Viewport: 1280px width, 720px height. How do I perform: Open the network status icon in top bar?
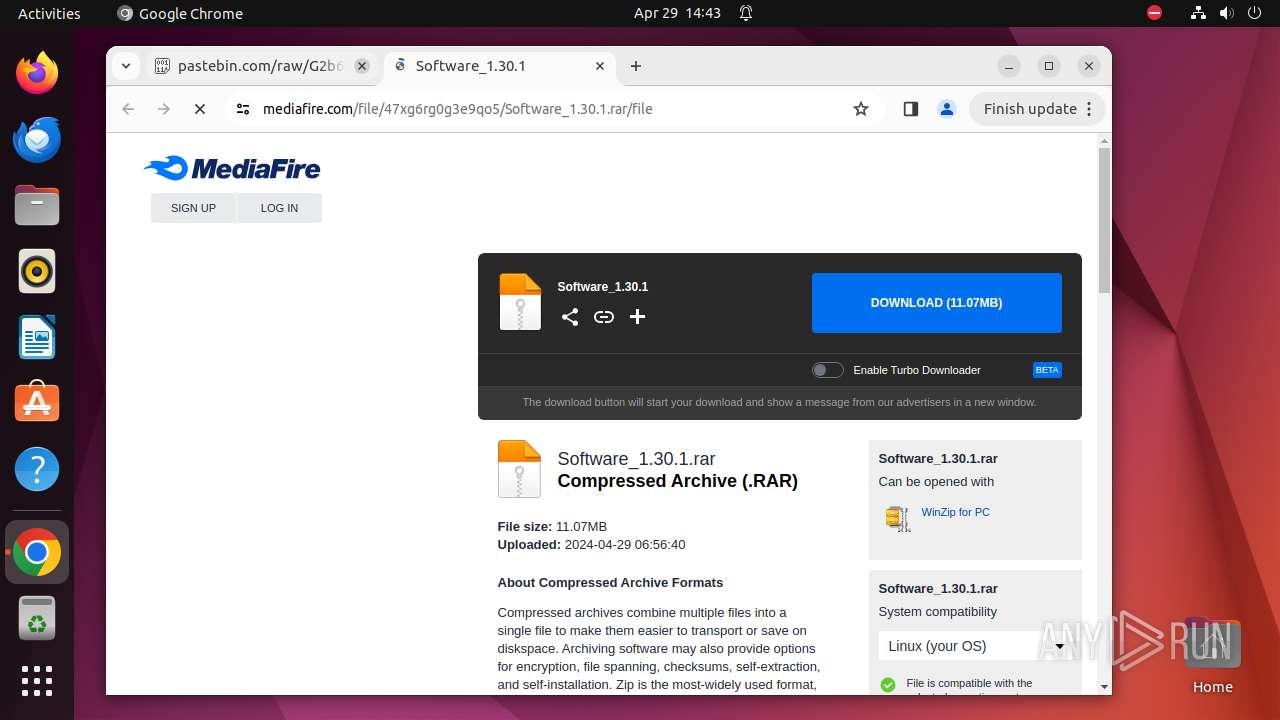pos(1198,13)
